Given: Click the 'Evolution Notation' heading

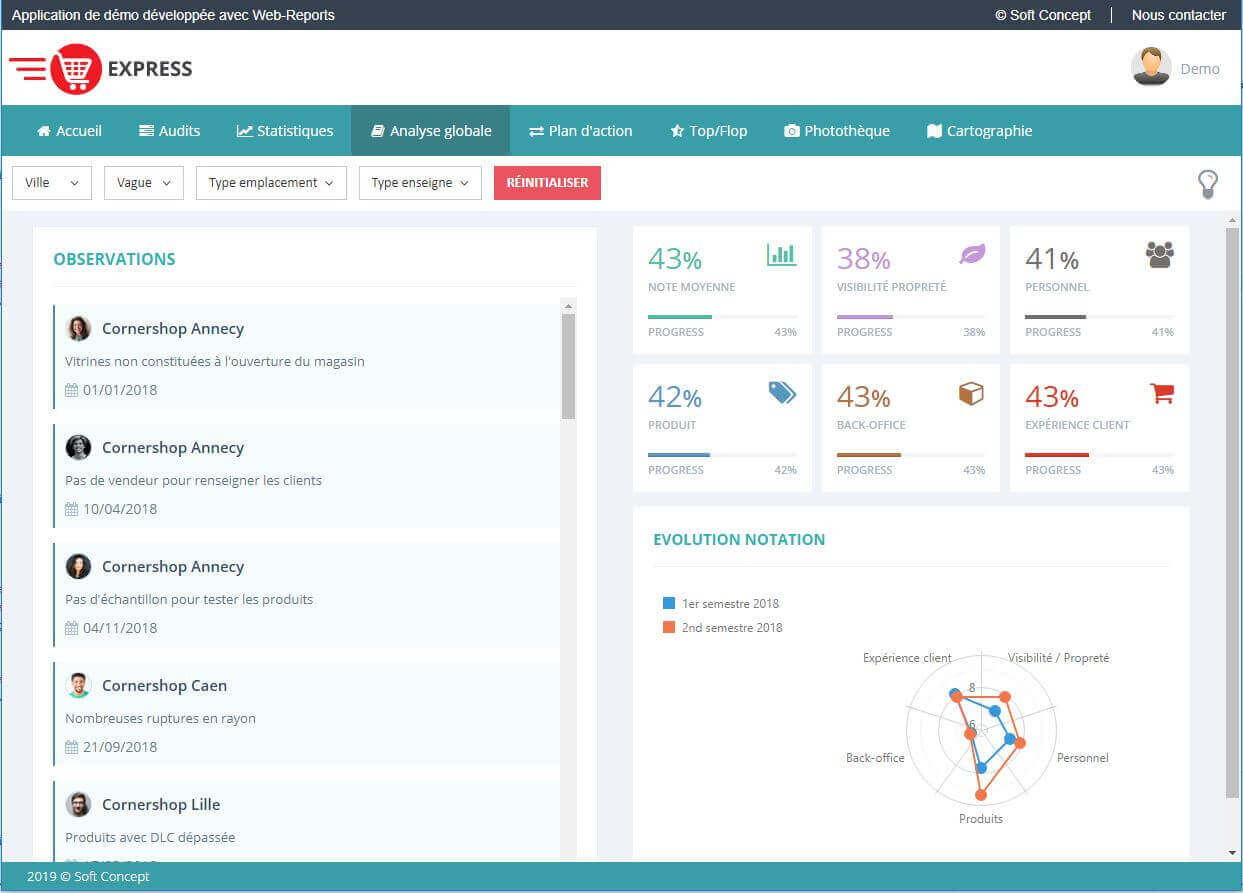Looking at the screenshot, I should point(739,539).
